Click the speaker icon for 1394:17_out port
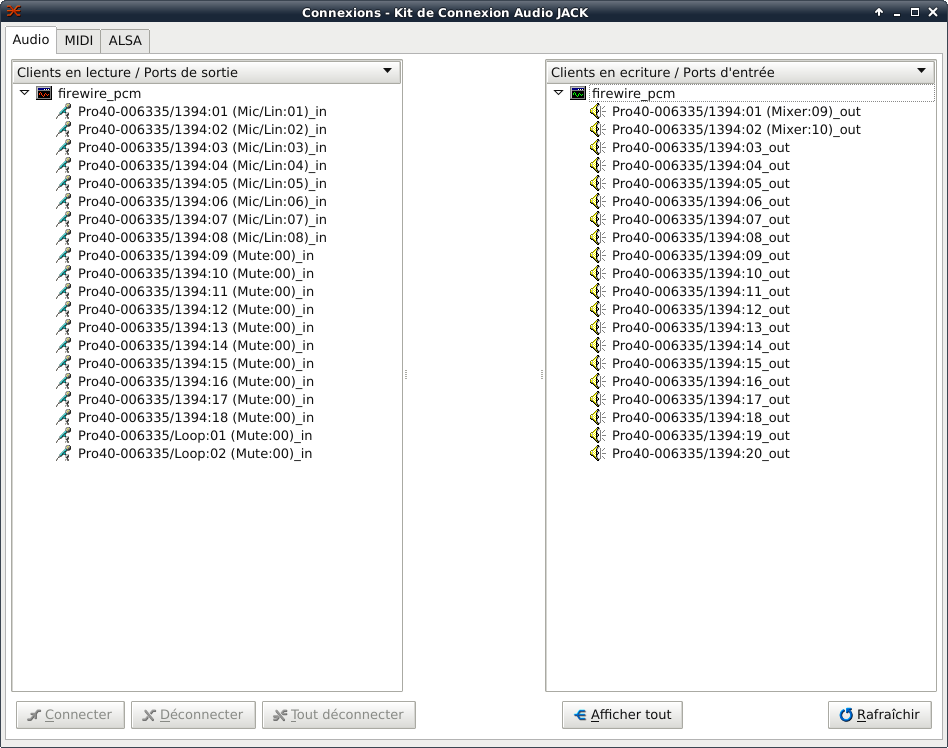This screenshot has width=948, height=748. (x=597, y=400)
